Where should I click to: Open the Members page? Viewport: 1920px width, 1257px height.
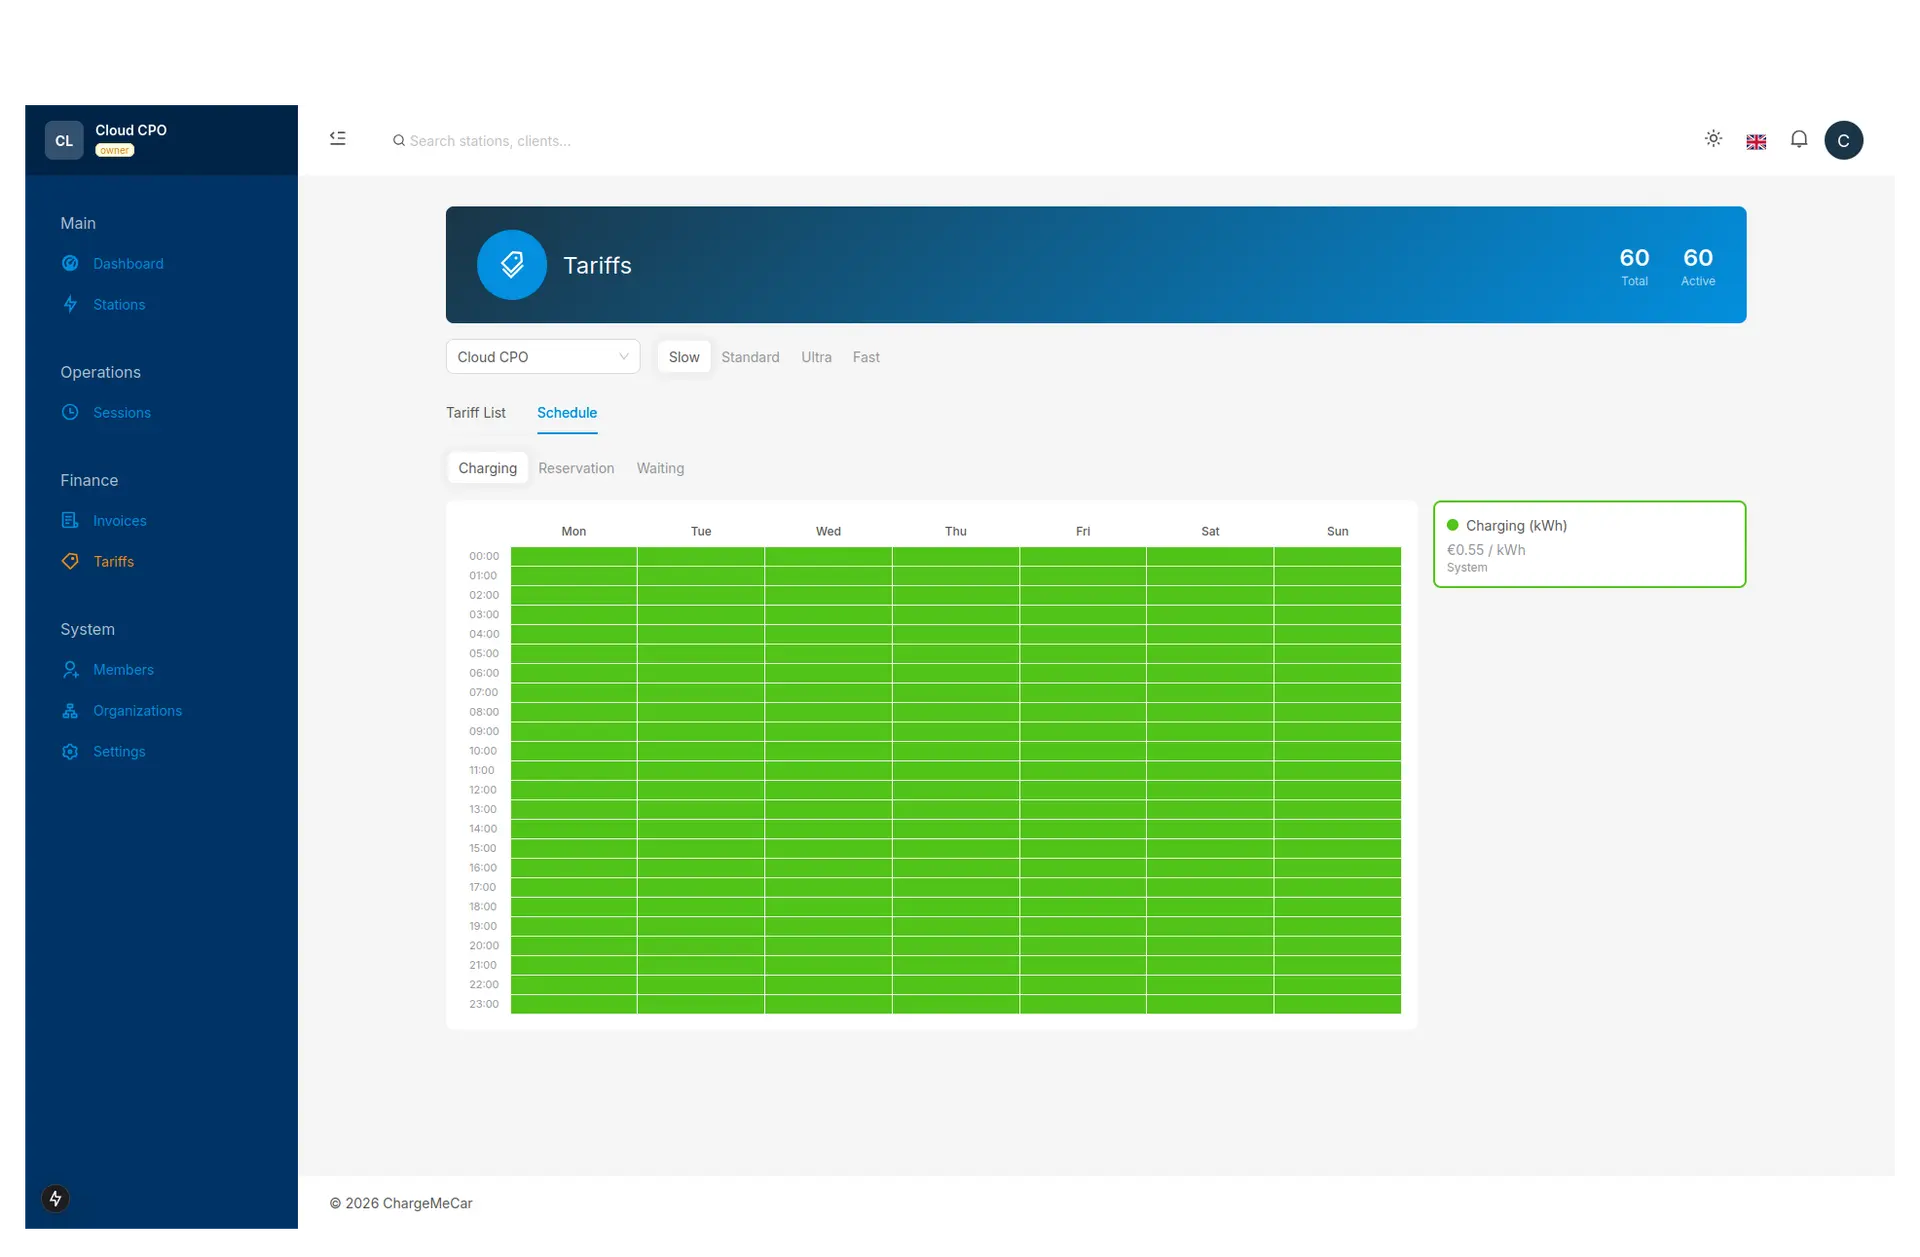[123, 670]
